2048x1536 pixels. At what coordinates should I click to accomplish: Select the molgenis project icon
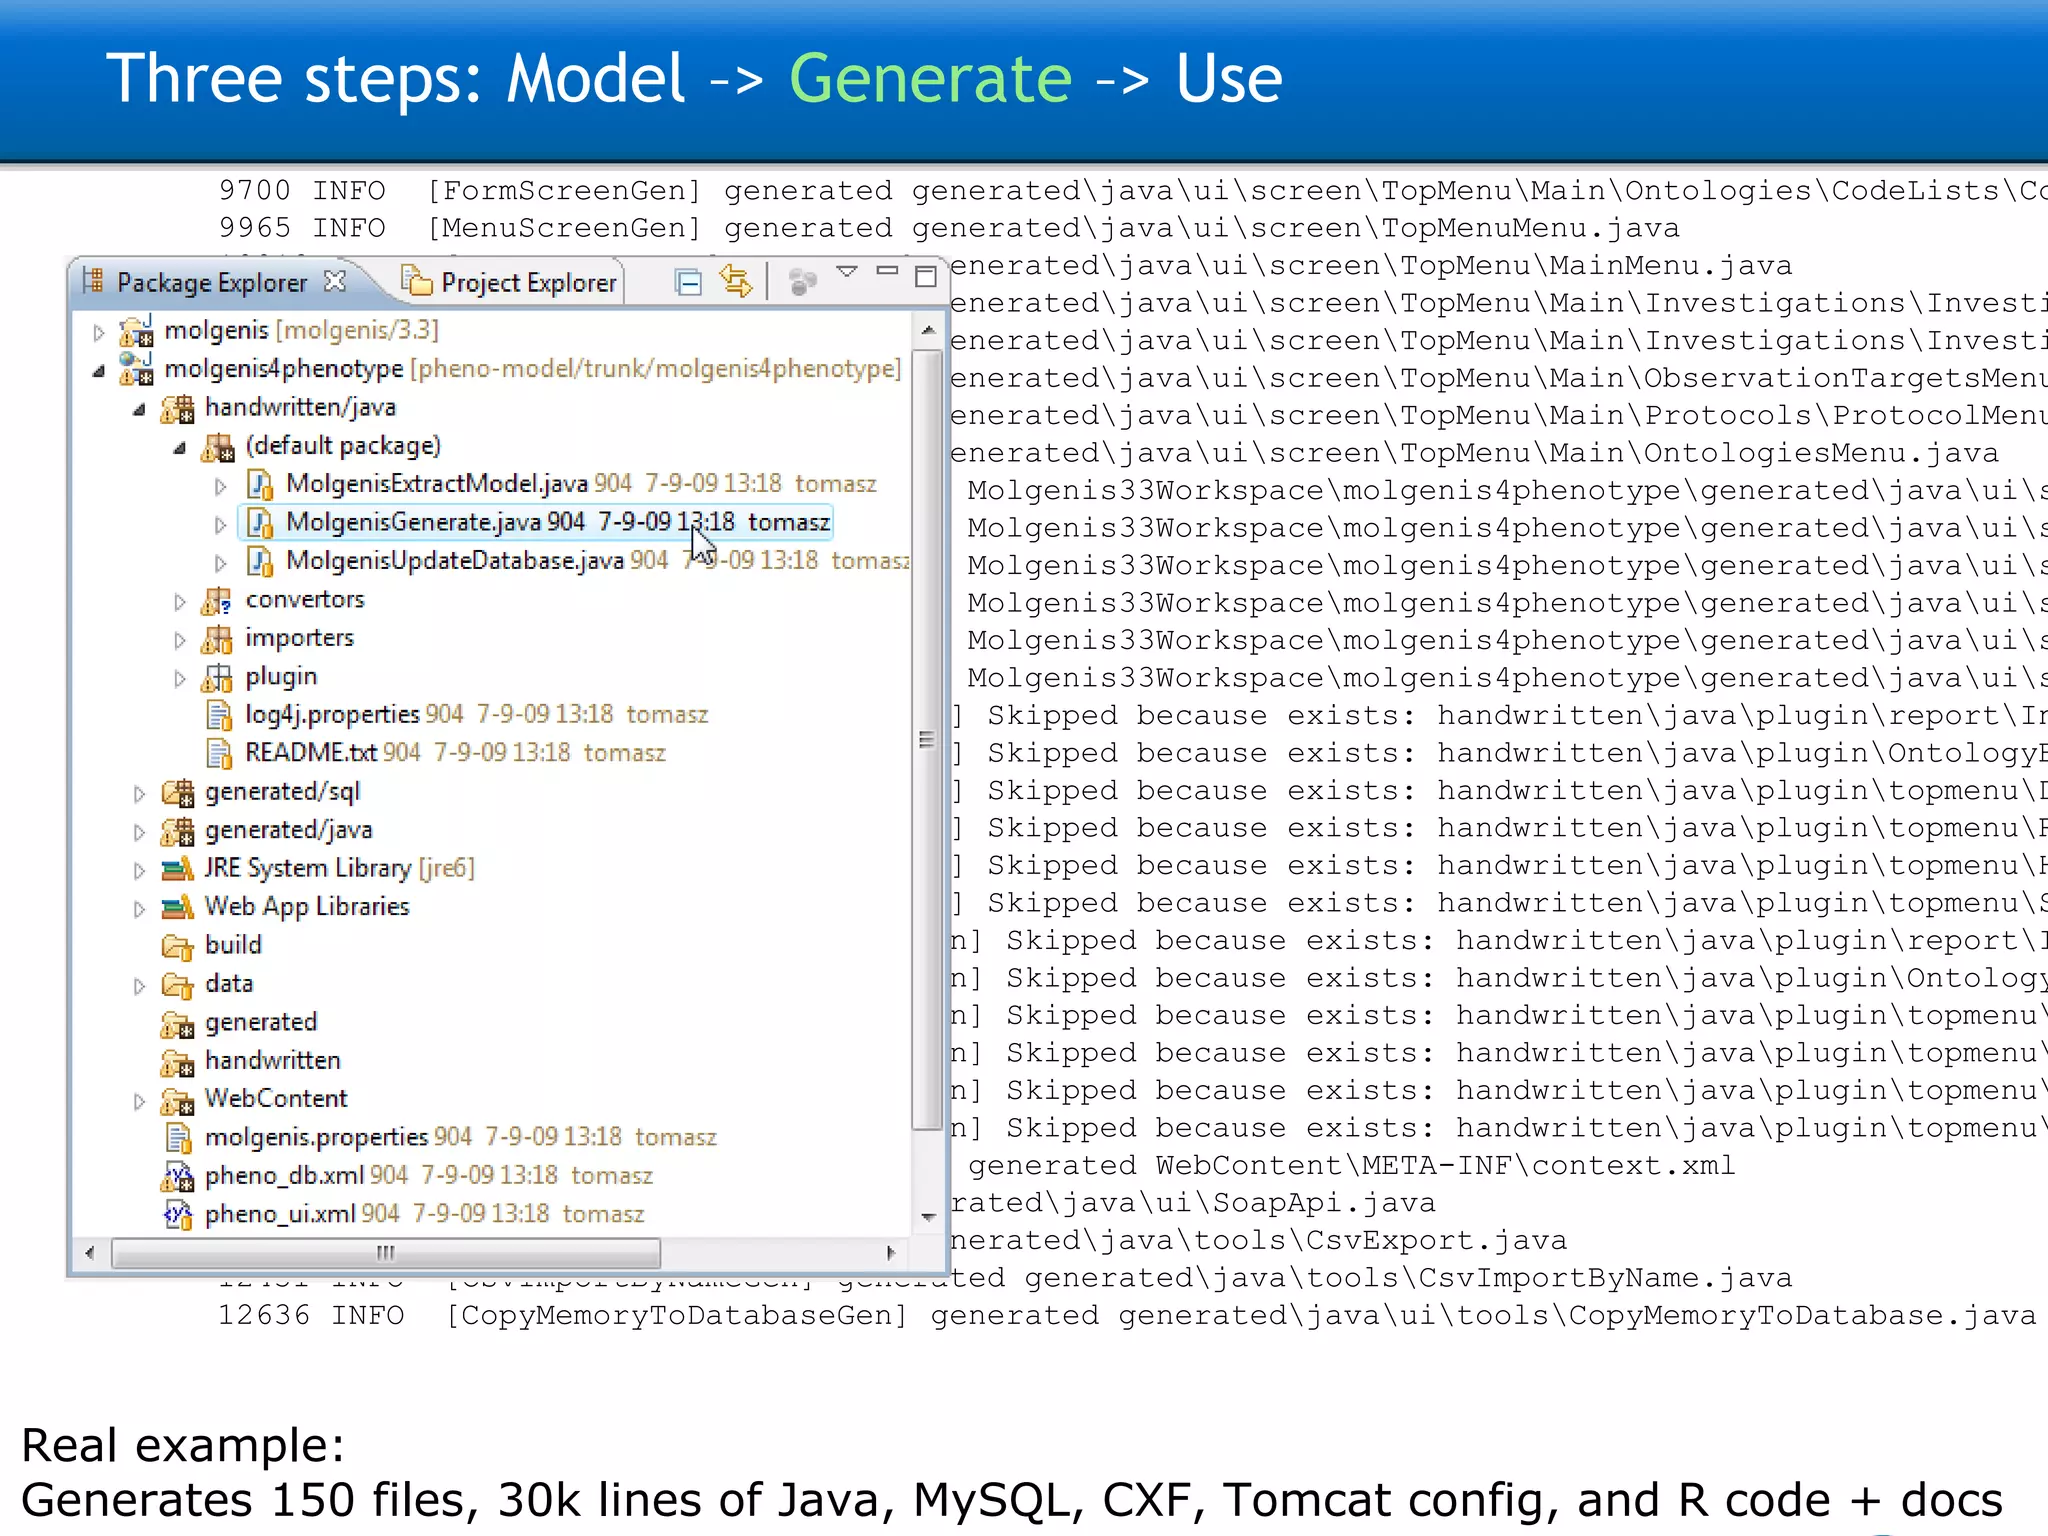[136, 331]
